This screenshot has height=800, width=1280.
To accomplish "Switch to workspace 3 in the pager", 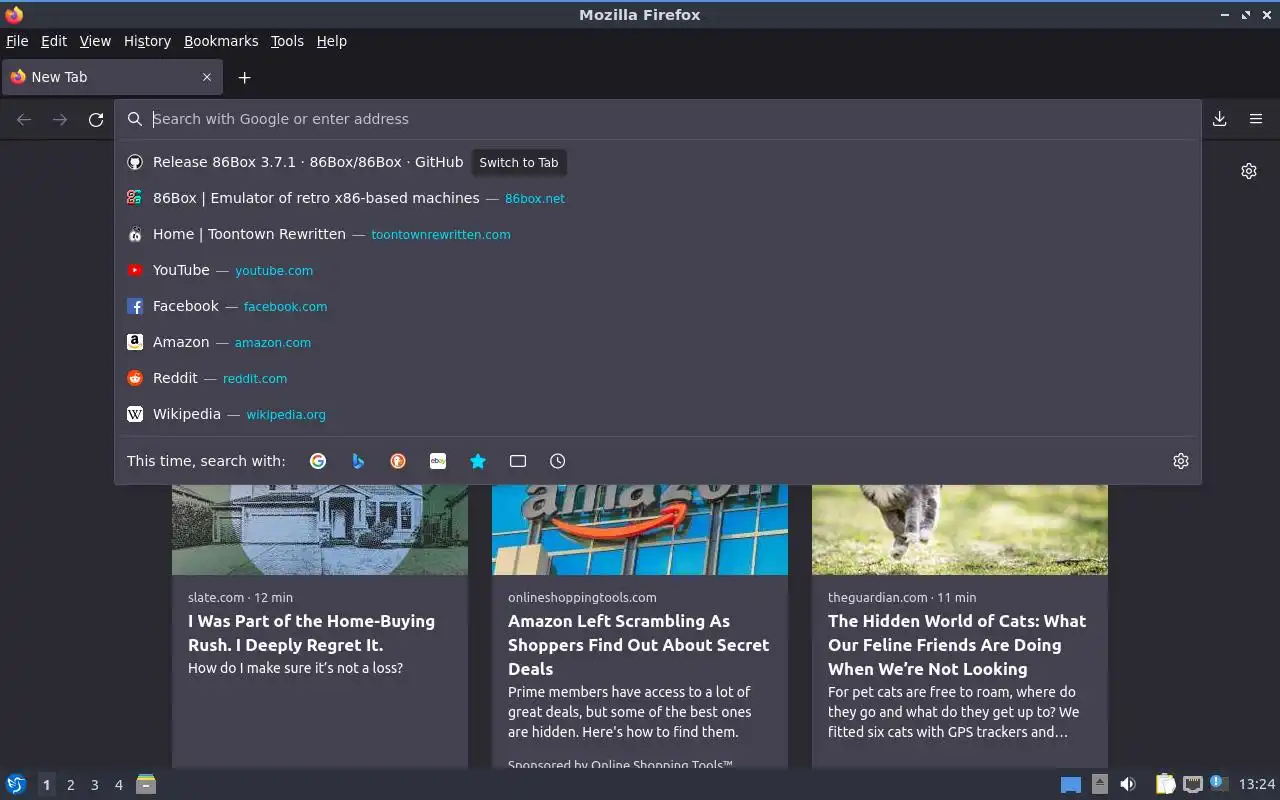I will pyautogui.click(x=94, y=785).
